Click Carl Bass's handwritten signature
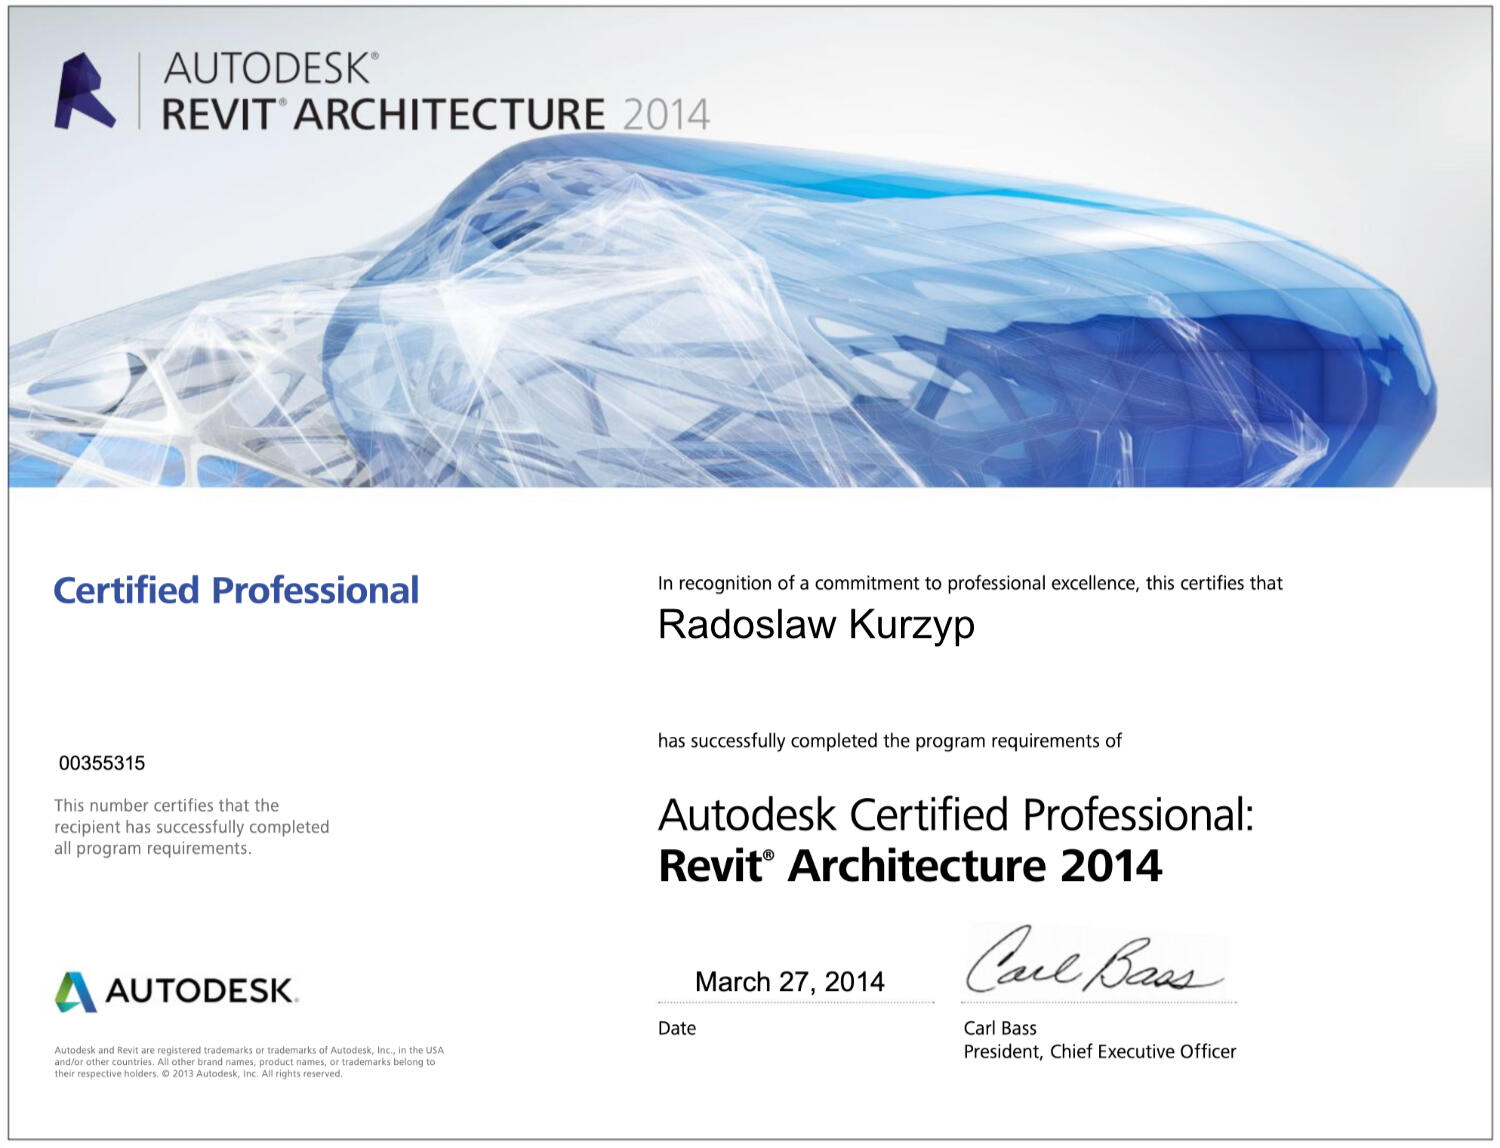 click(x=1092, y=962)
